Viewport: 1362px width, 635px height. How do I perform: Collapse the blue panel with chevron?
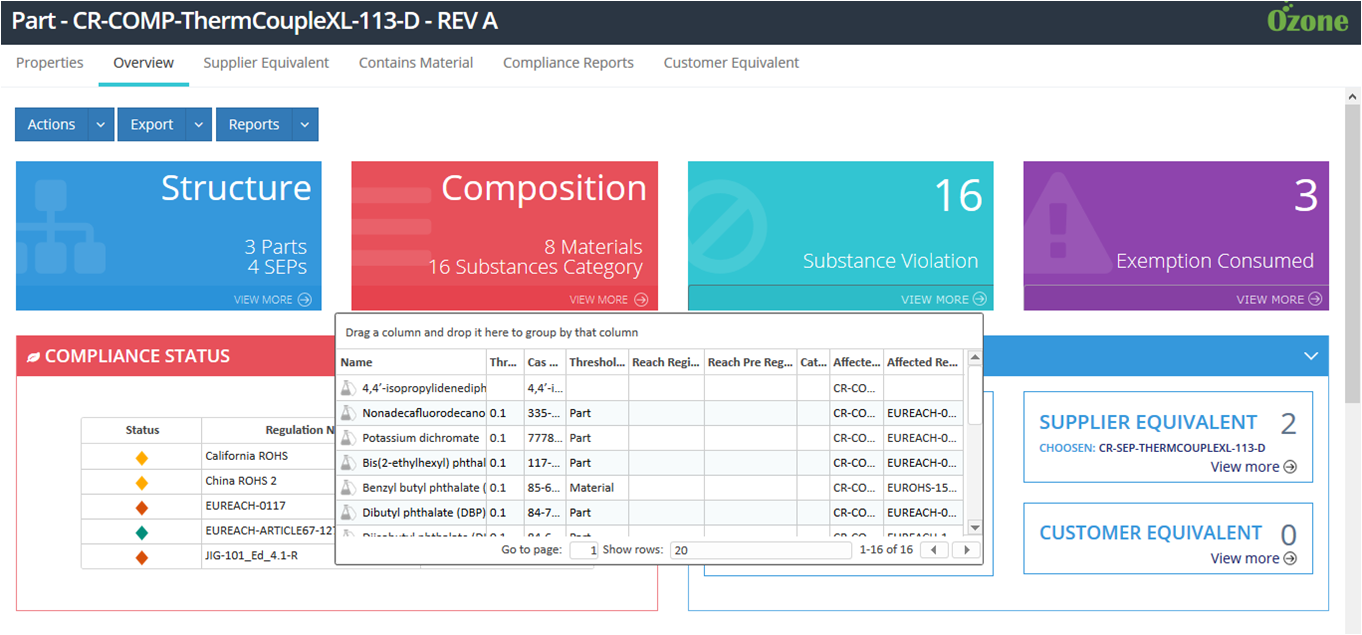click(1311, 356)
